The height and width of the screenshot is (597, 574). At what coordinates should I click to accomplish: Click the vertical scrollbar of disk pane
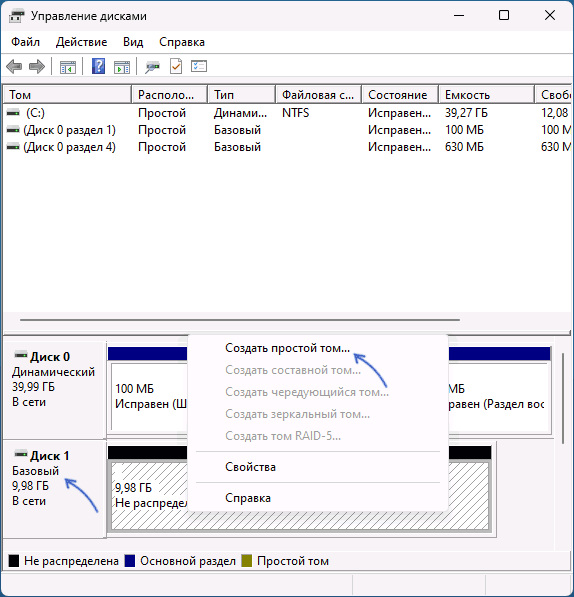pos(563,398)
